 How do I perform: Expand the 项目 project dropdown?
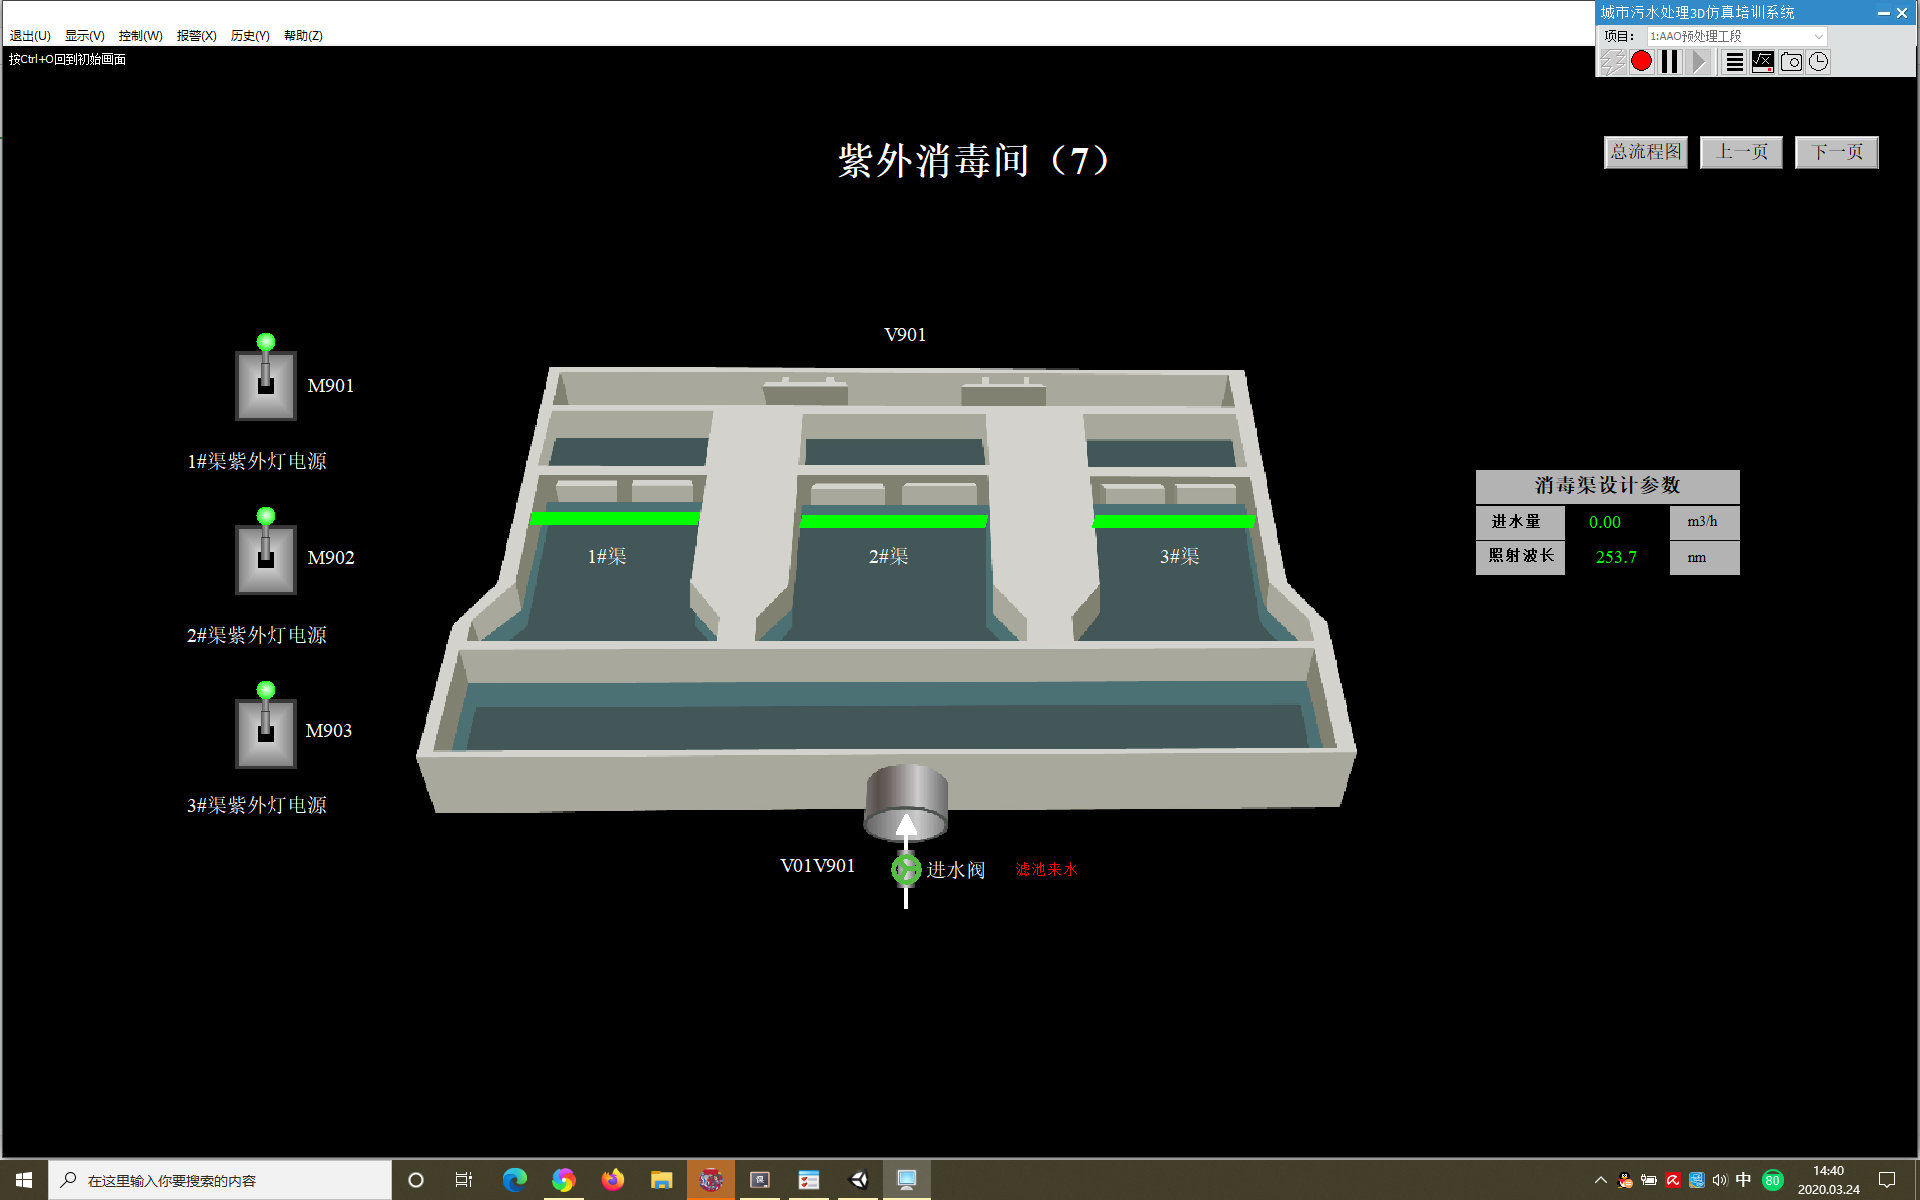point(1818,36)
